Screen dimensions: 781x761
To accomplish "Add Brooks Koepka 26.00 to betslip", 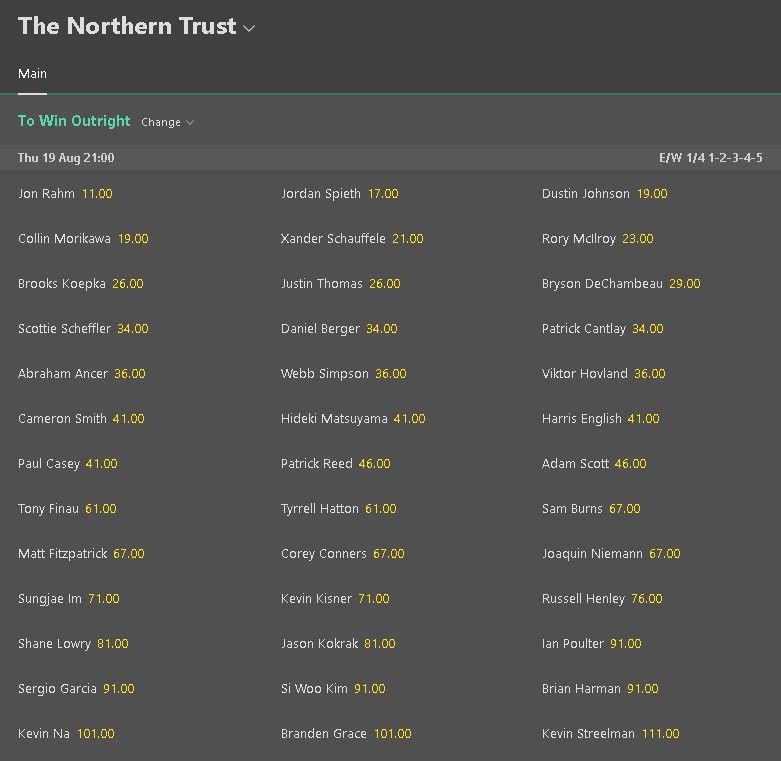I will [127, 284].
